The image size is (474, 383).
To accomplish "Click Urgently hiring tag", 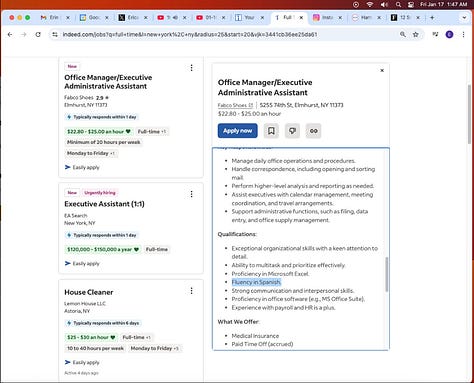I will (x=100, y=193).
